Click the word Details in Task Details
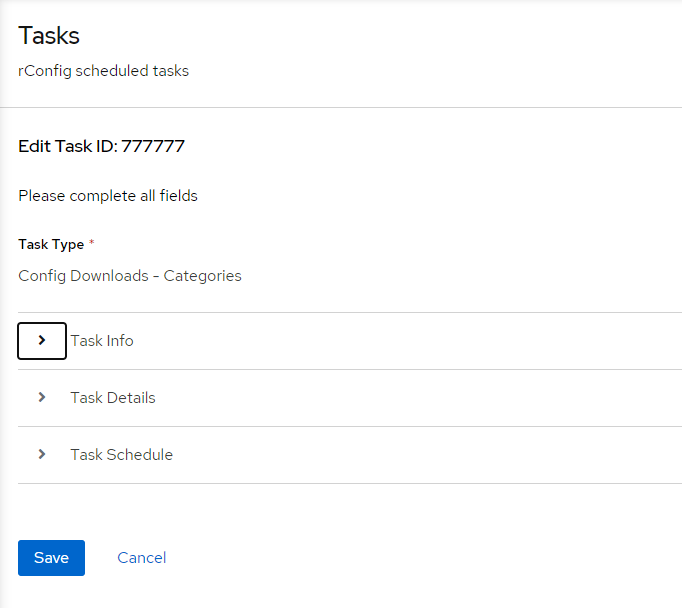 pos(131,398)
